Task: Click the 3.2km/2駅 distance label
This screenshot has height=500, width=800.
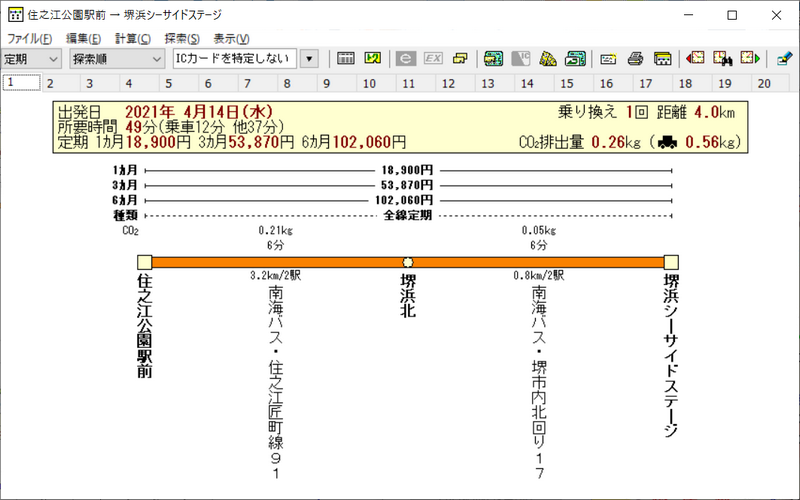Action: tap(276, 276)
